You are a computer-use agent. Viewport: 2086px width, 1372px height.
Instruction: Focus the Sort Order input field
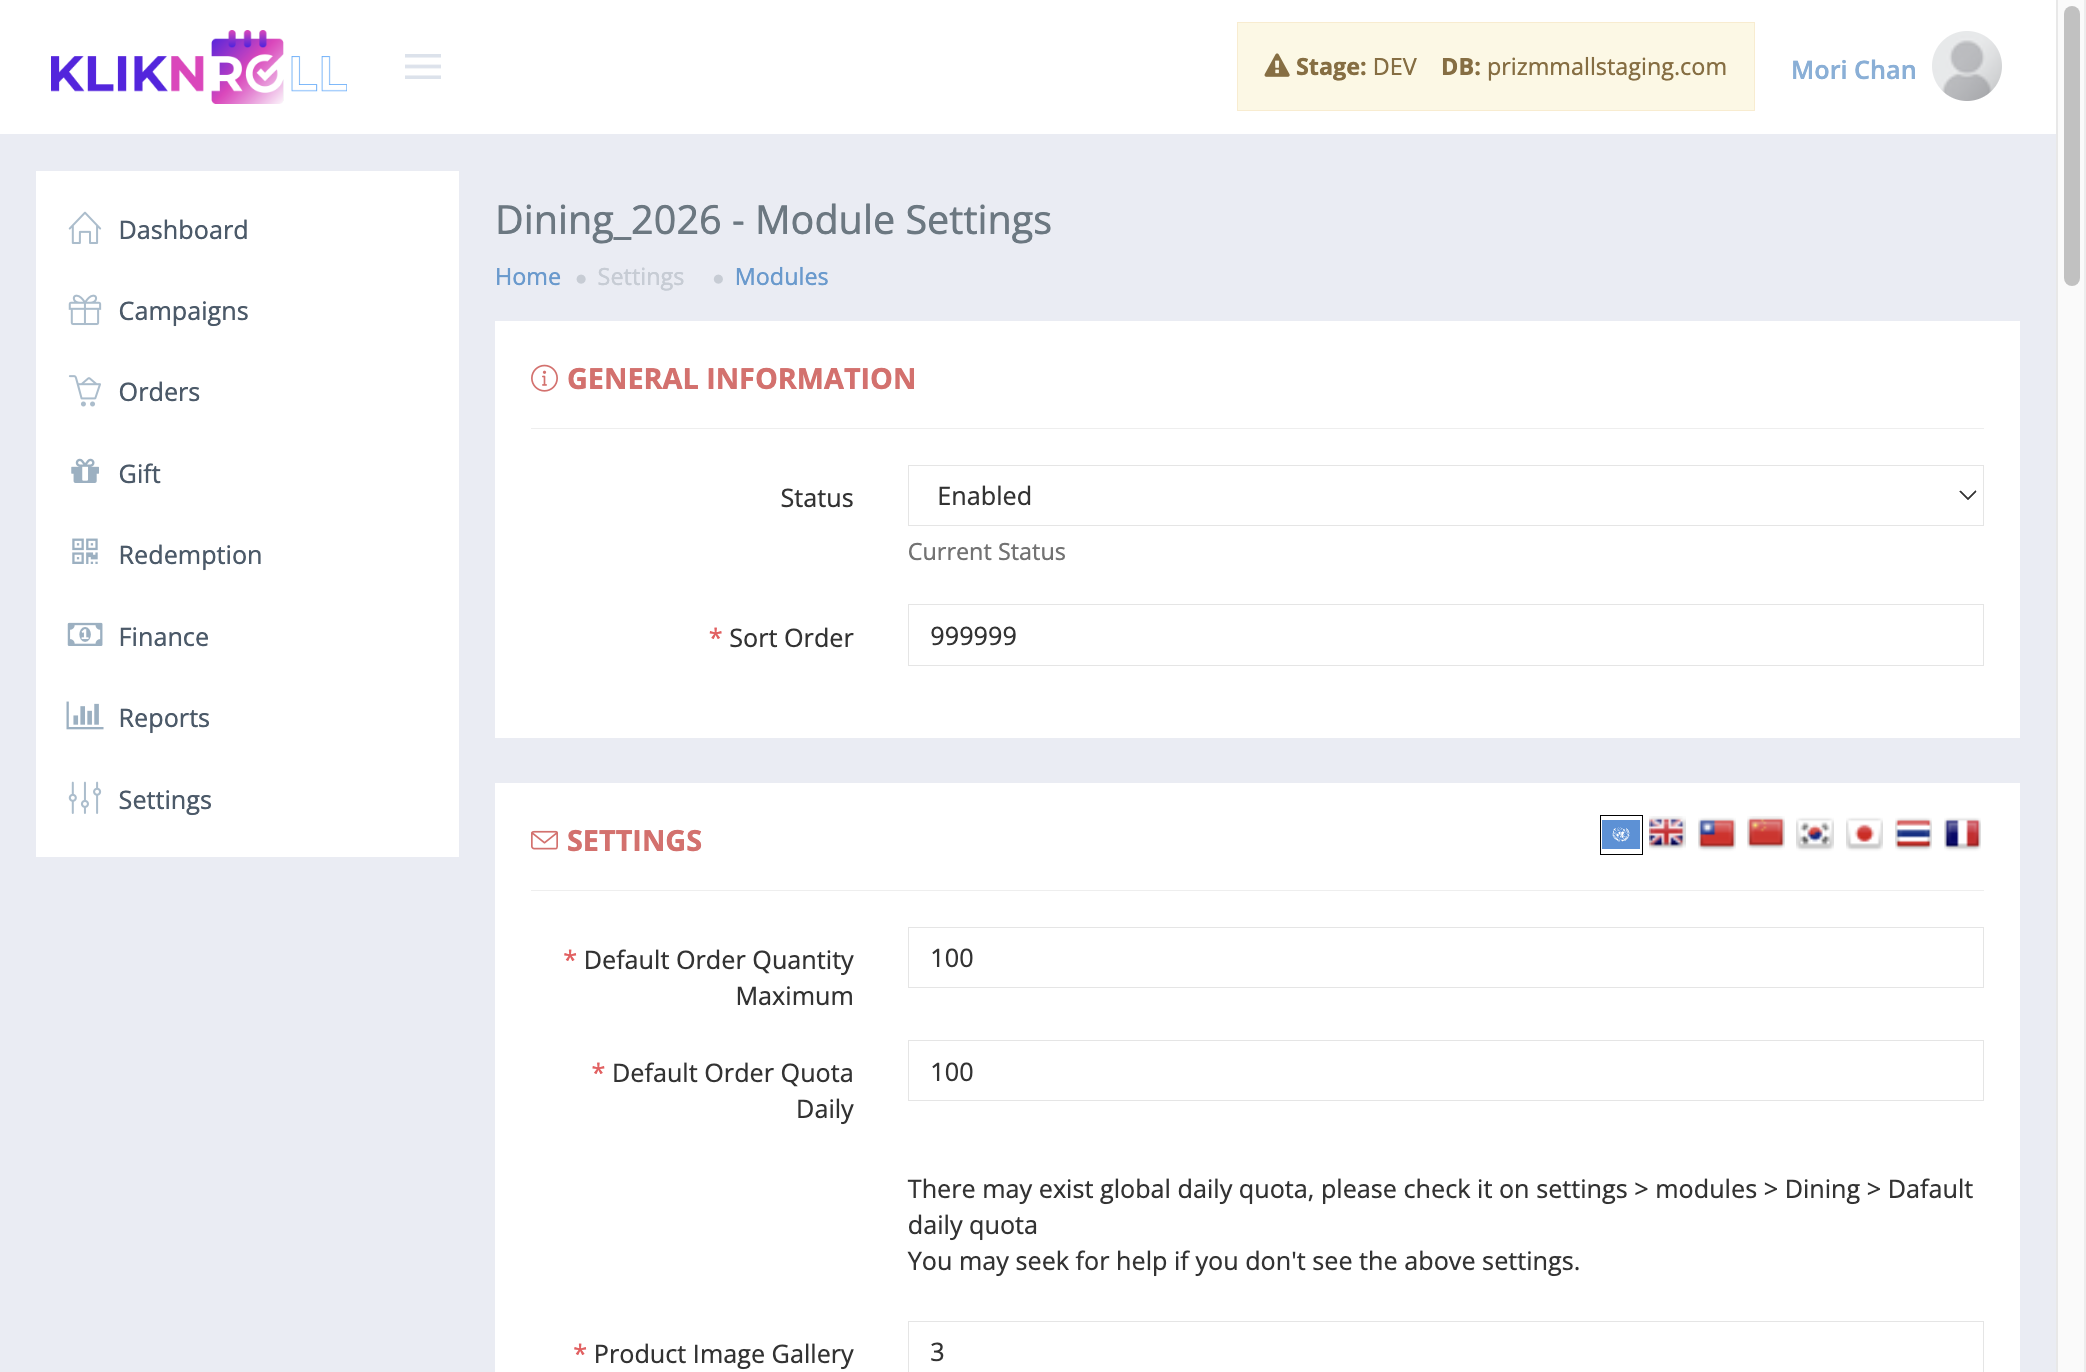point(1445,635)
